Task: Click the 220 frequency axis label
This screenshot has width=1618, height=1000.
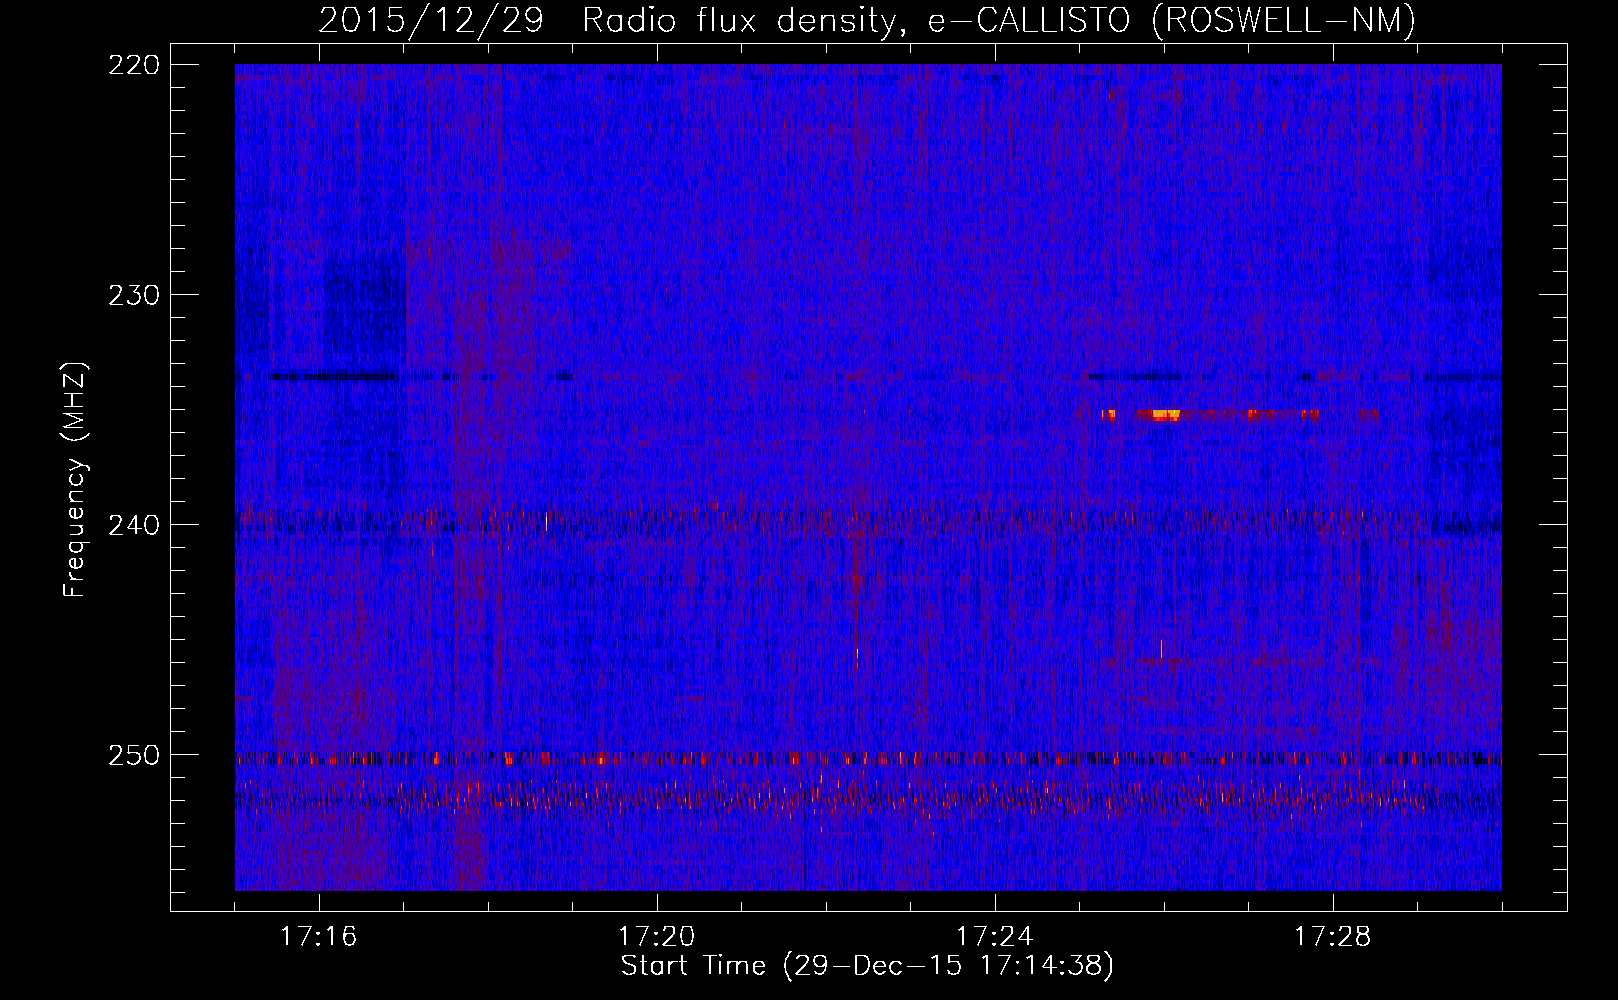Action: click(133, 64)
